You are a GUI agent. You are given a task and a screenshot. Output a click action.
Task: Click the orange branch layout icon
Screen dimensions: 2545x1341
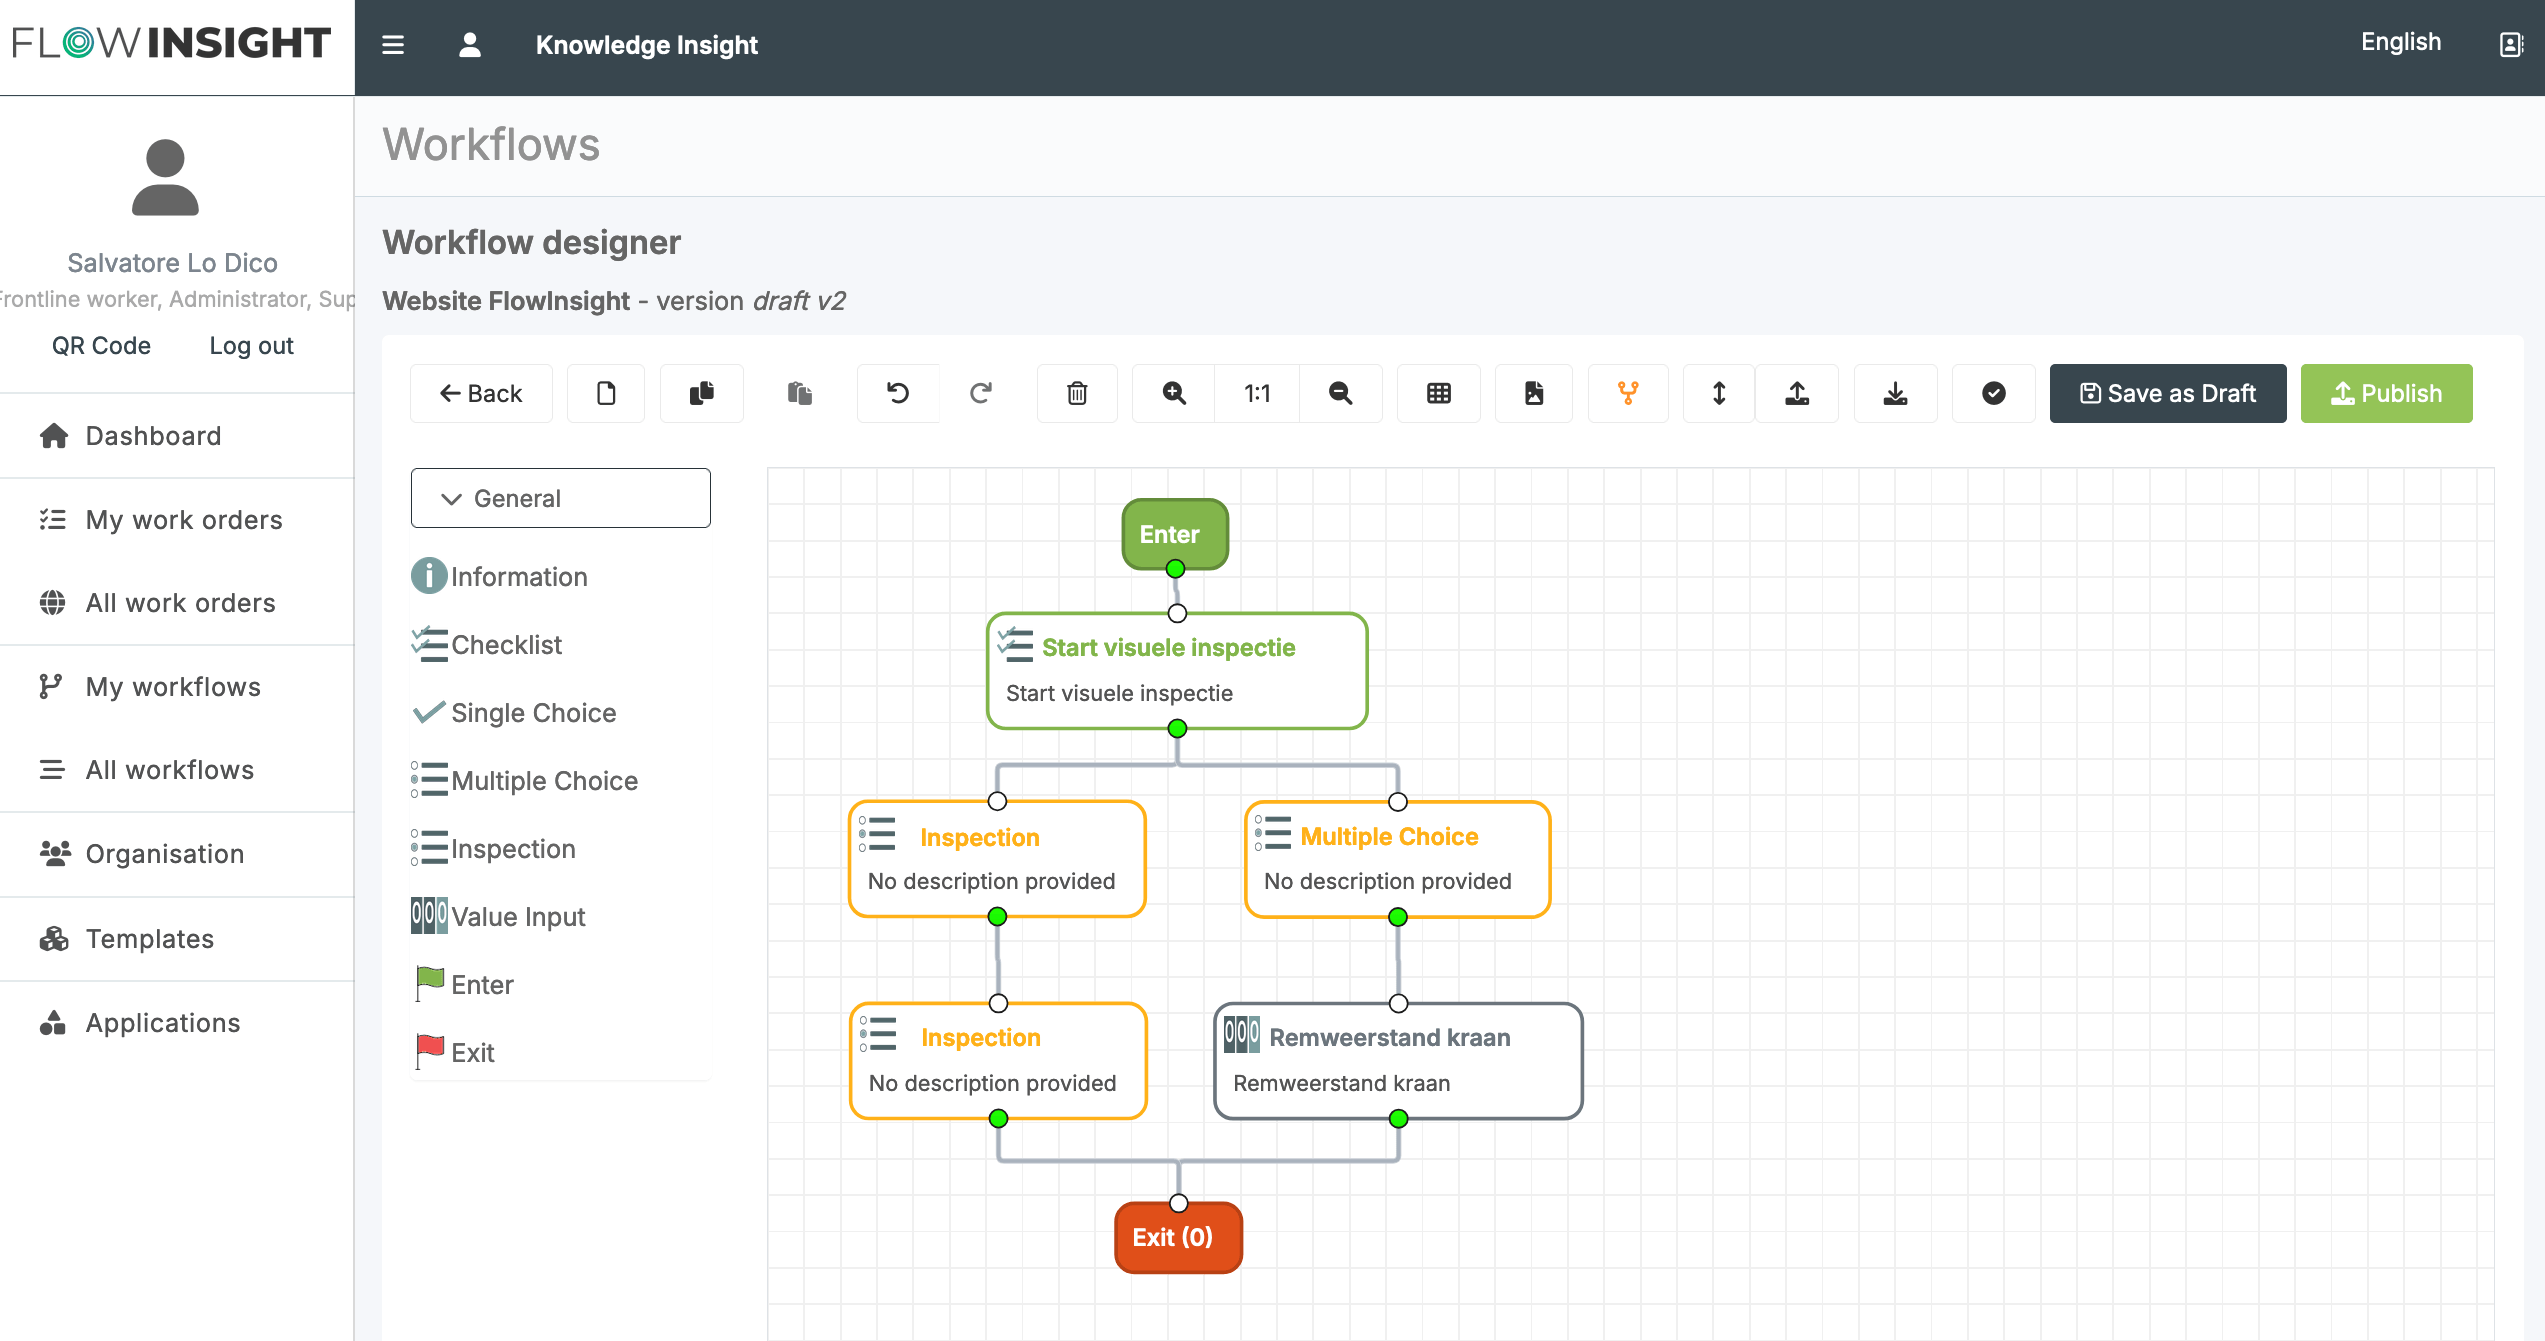(x=1627, y=393)
